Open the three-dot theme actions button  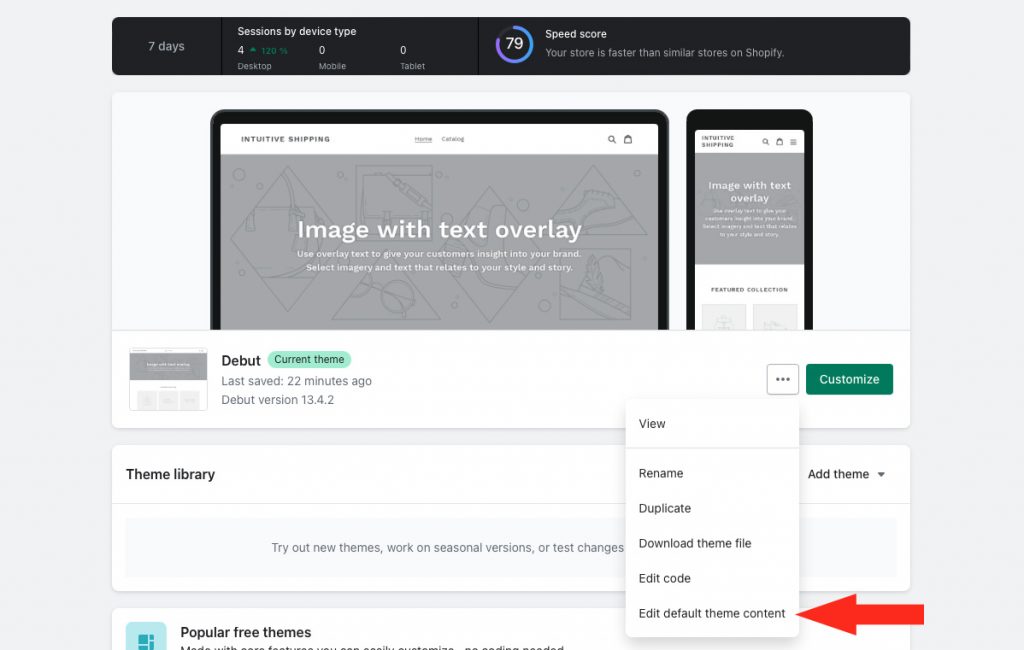coord(782,380)
